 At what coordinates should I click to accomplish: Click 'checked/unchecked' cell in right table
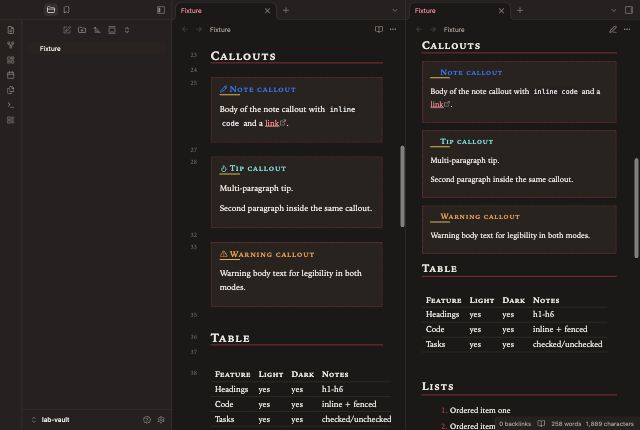click(567, 344)
